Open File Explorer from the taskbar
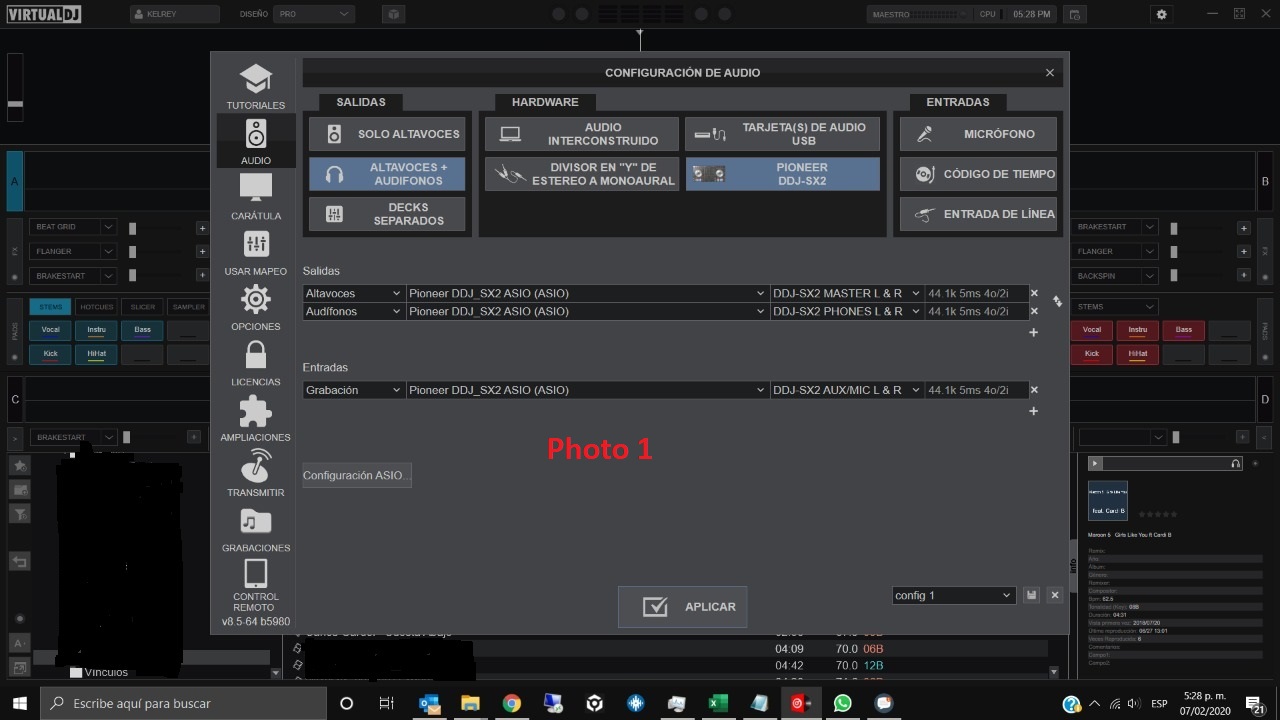Screen dimensions: 1280x720 click(x=470, y=703)
